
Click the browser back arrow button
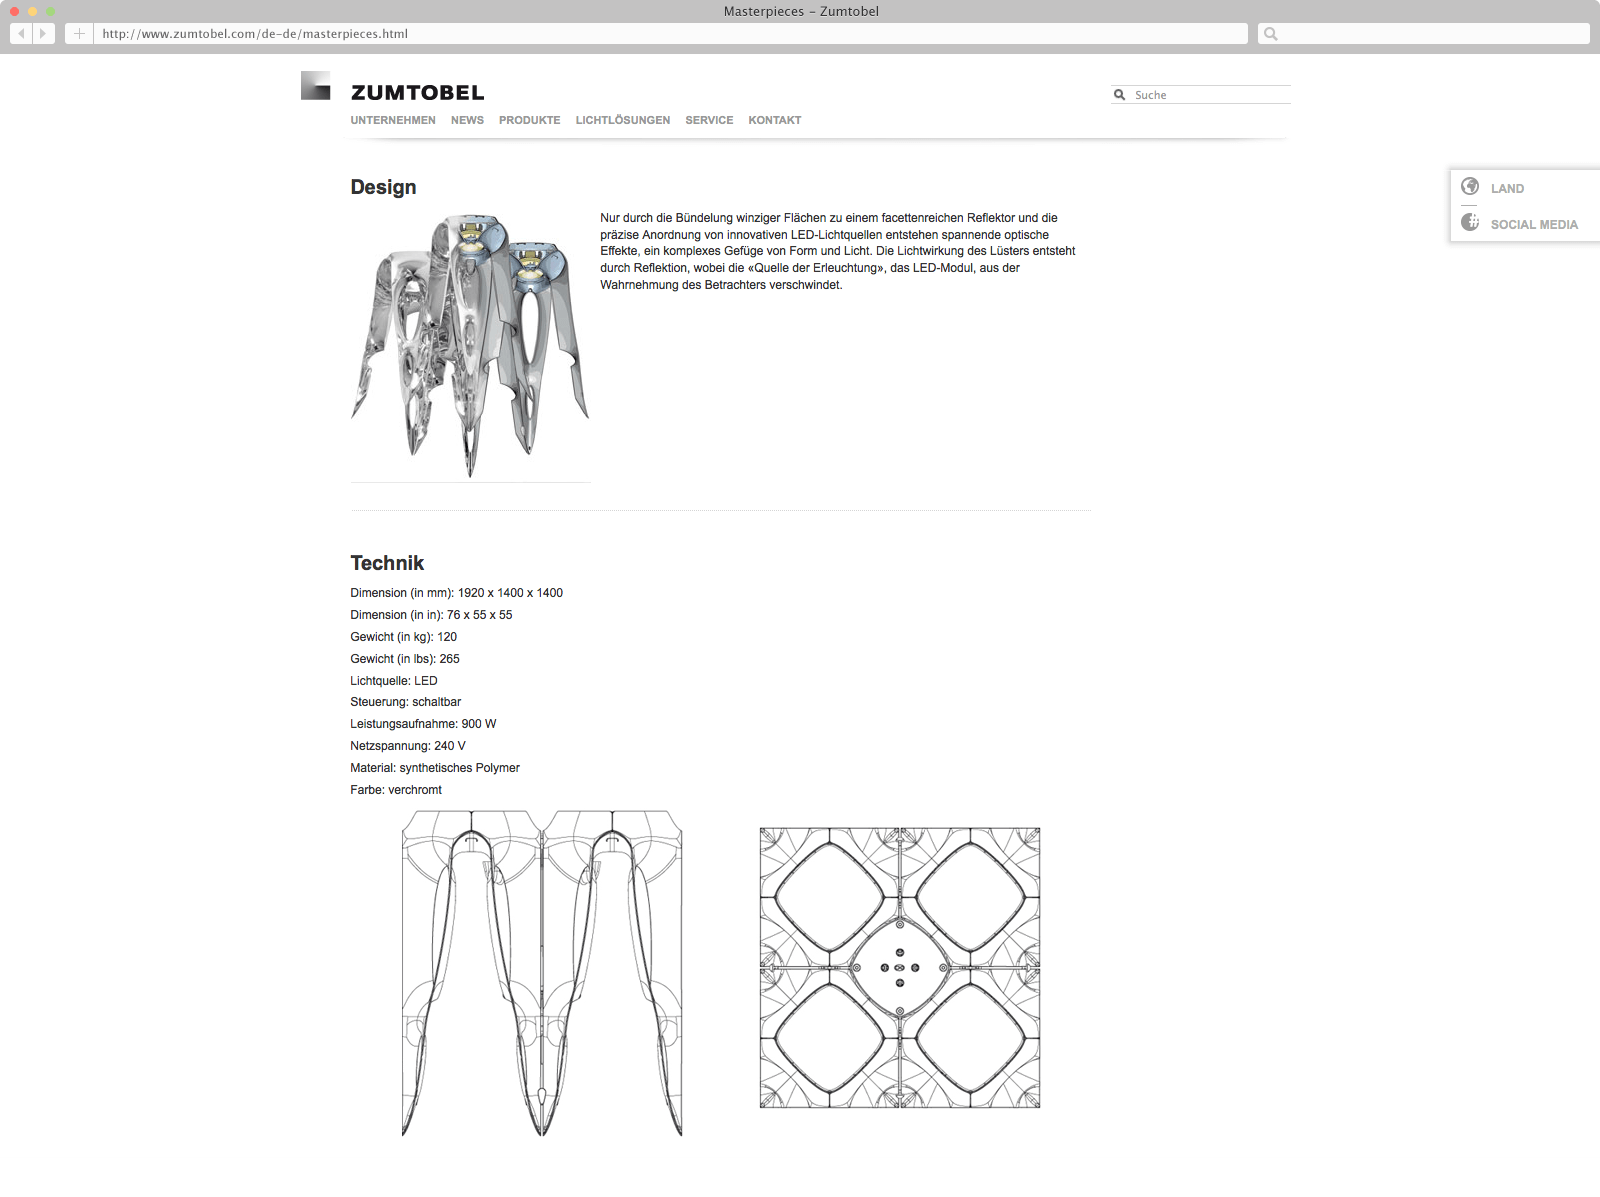(21, 34)
